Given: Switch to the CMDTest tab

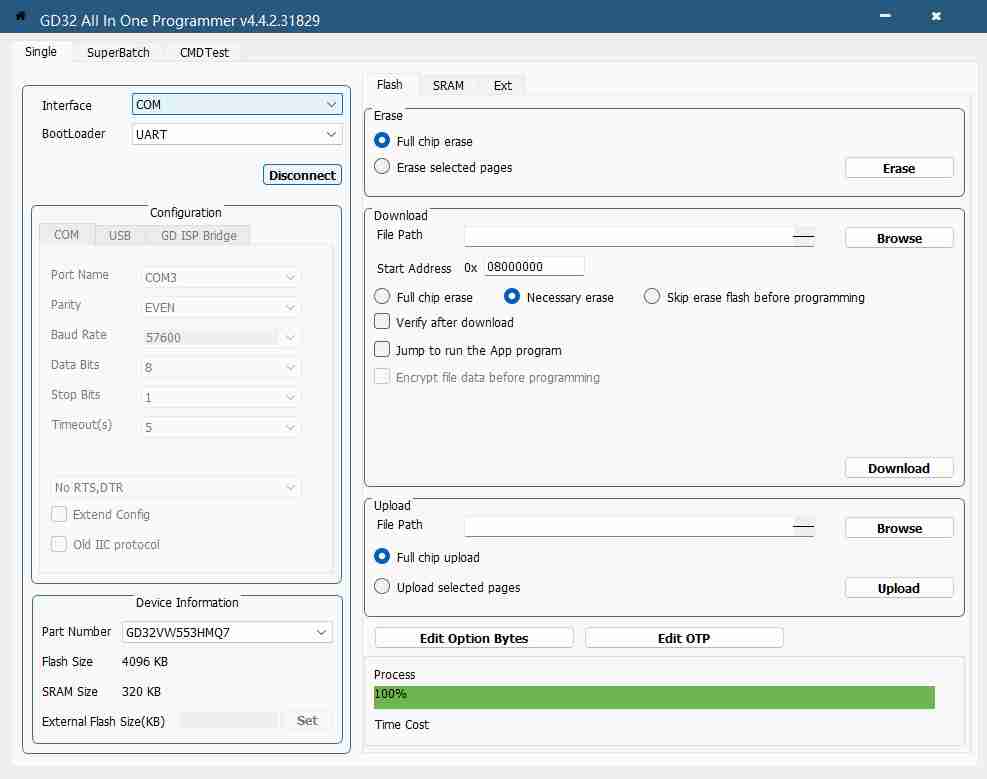Looking at the screenshot, I should 204,52.
